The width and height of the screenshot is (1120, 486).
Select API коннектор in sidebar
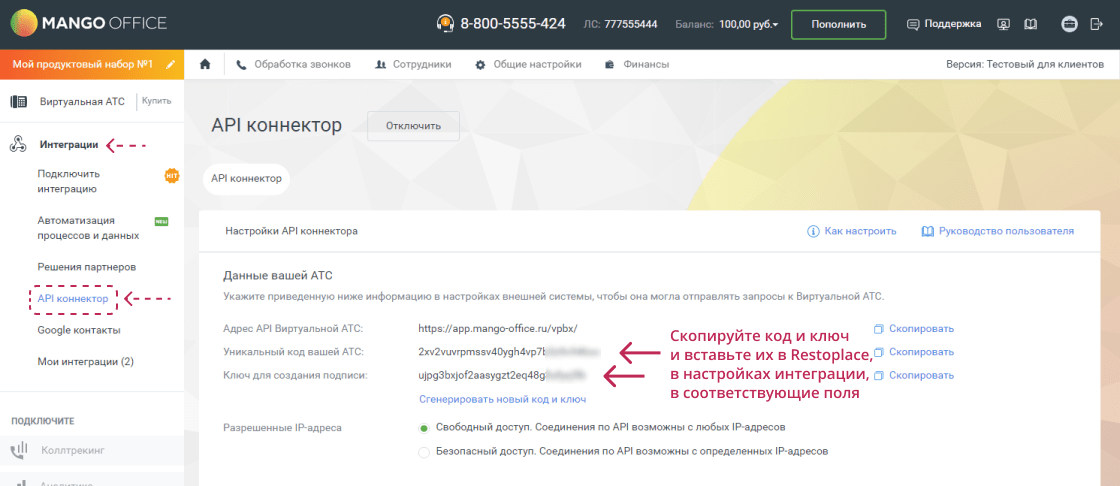pyautogui.click(x=73, y=299)
